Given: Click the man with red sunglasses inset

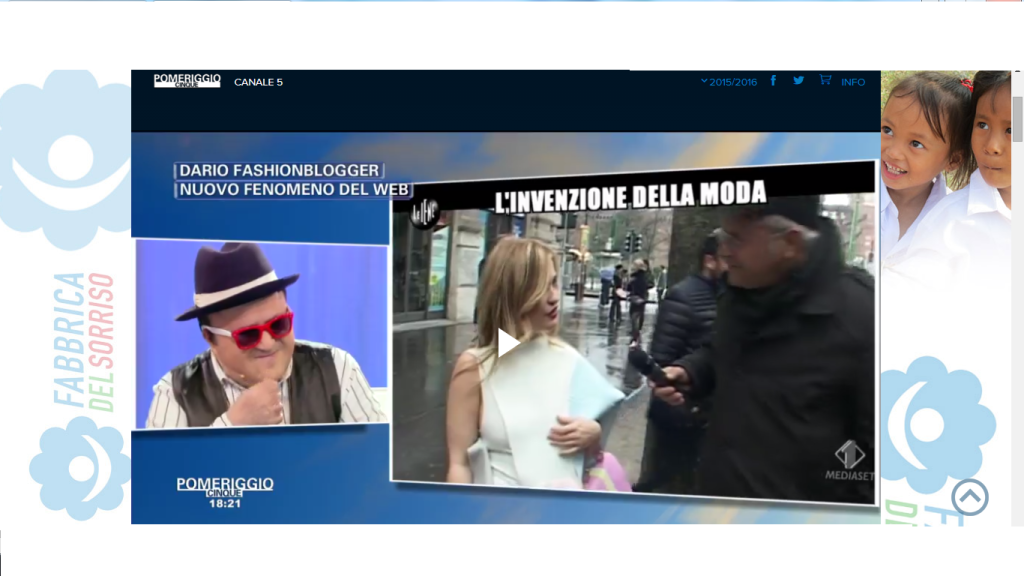Looking at the screenshot, I should point(261,334).
